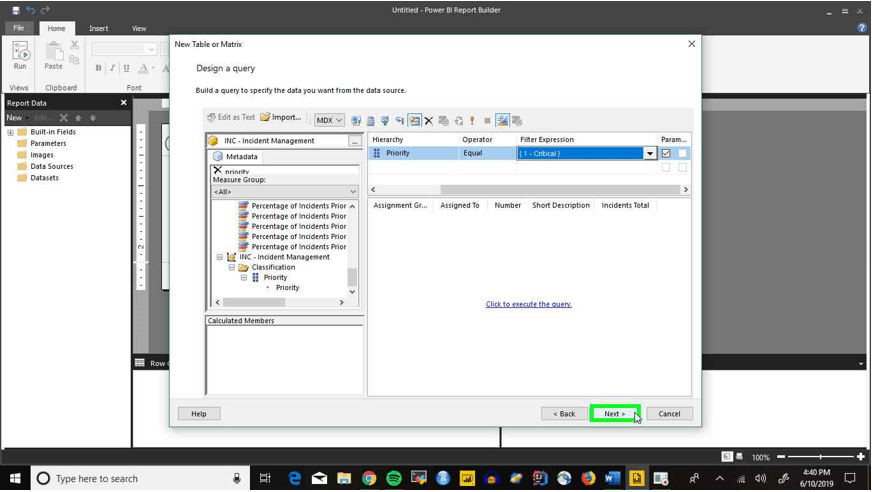872x492 pixels.
Task: Toggle the highlighted Show Aggregations toolbar icon
Action: [414, 121]
